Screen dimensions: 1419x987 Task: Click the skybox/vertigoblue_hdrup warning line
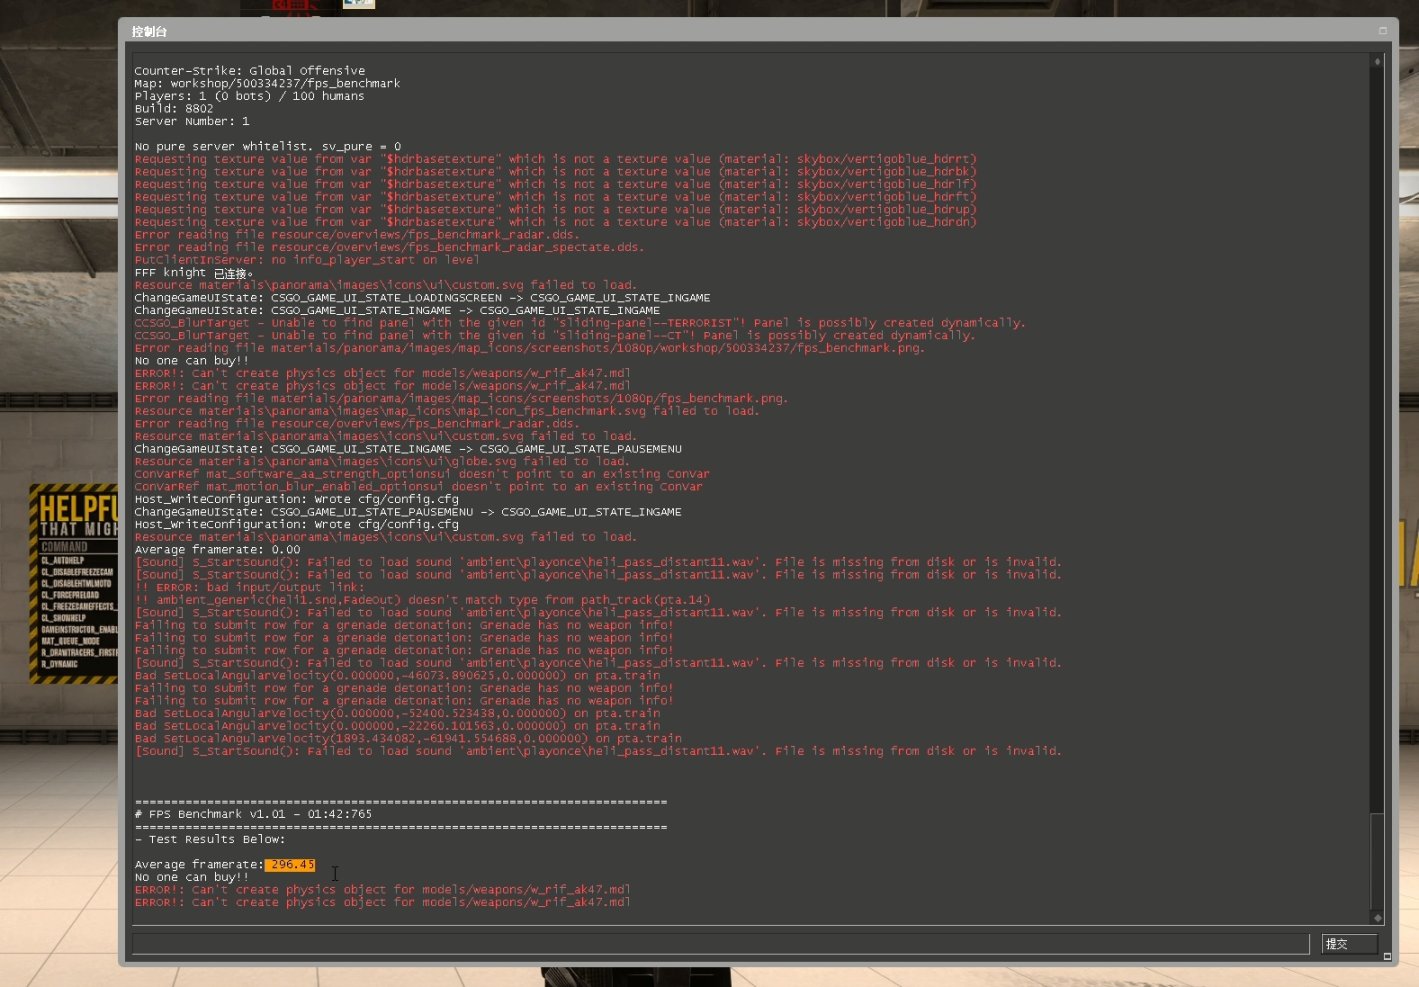[556, 210]
